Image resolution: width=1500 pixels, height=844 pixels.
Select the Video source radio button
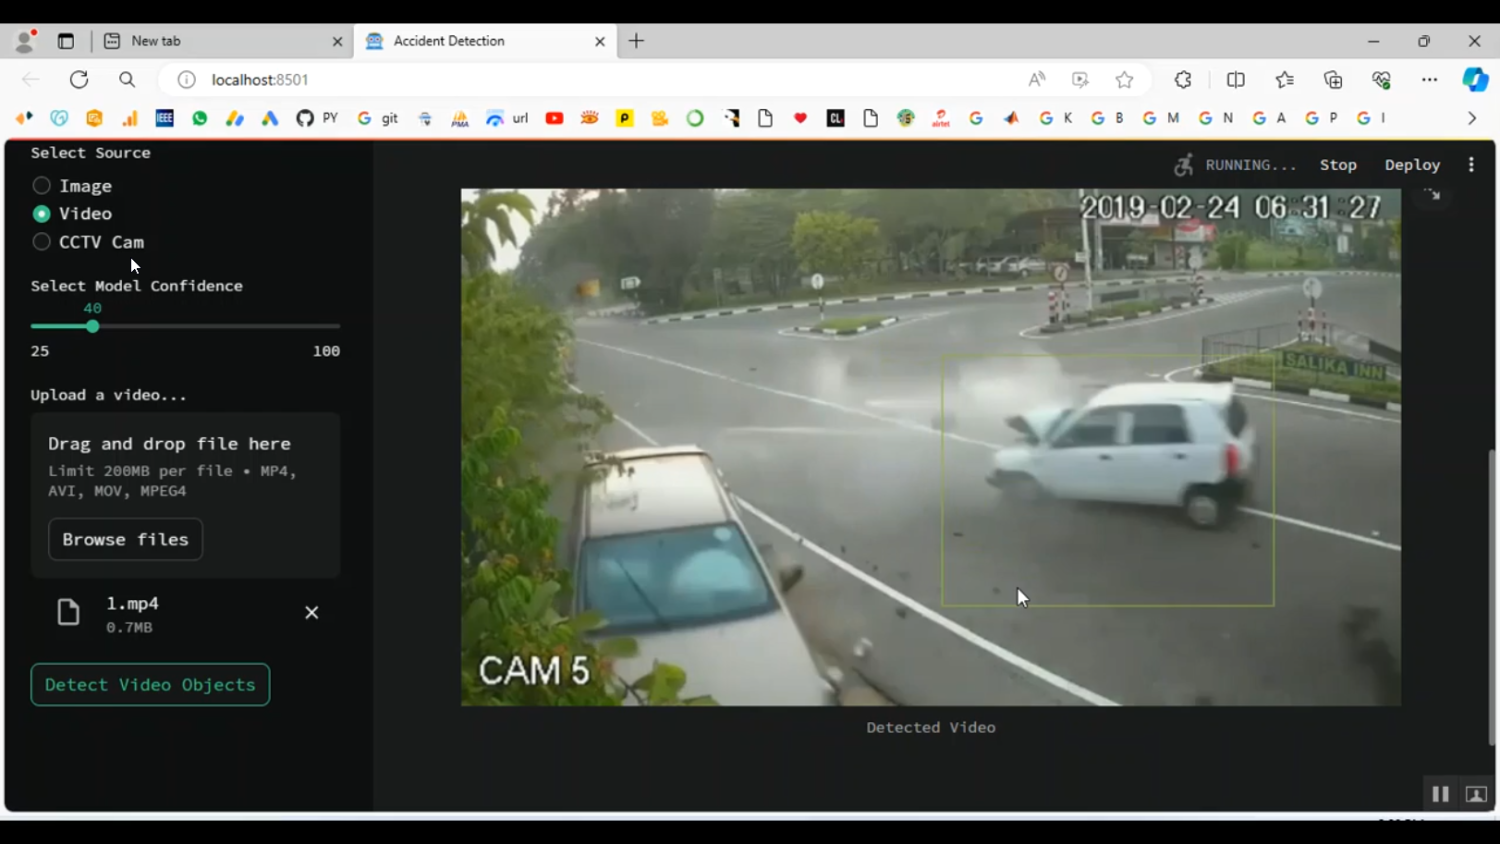coord(41,214)
